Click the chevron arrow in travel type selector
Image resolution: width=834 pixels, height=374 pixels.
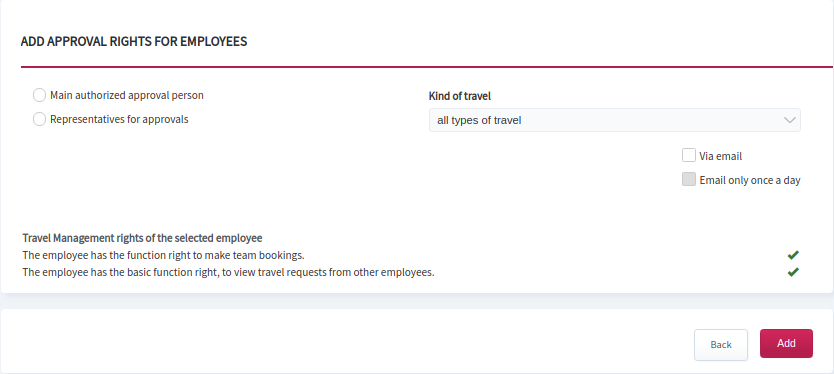pyautogui.click(x=789, y=120)
